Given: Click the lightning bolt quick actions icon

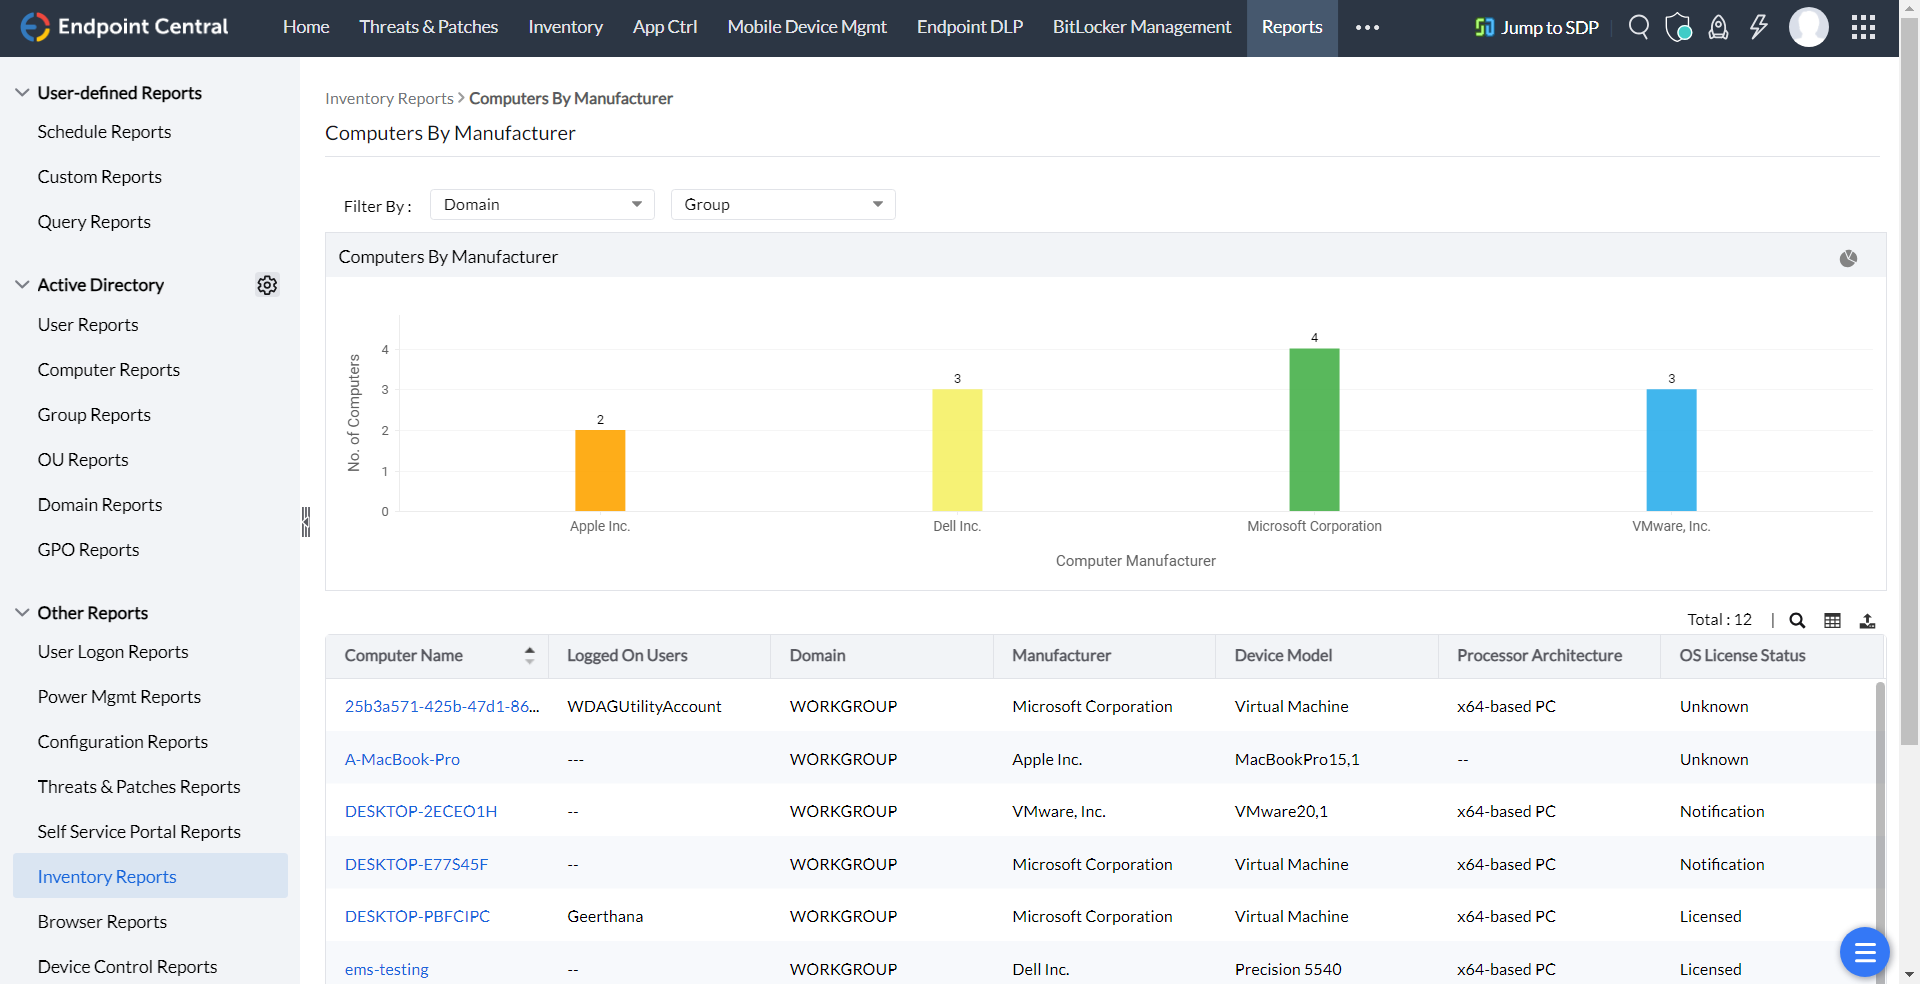Looking at the screenshot, I should tap(1759, 27).
